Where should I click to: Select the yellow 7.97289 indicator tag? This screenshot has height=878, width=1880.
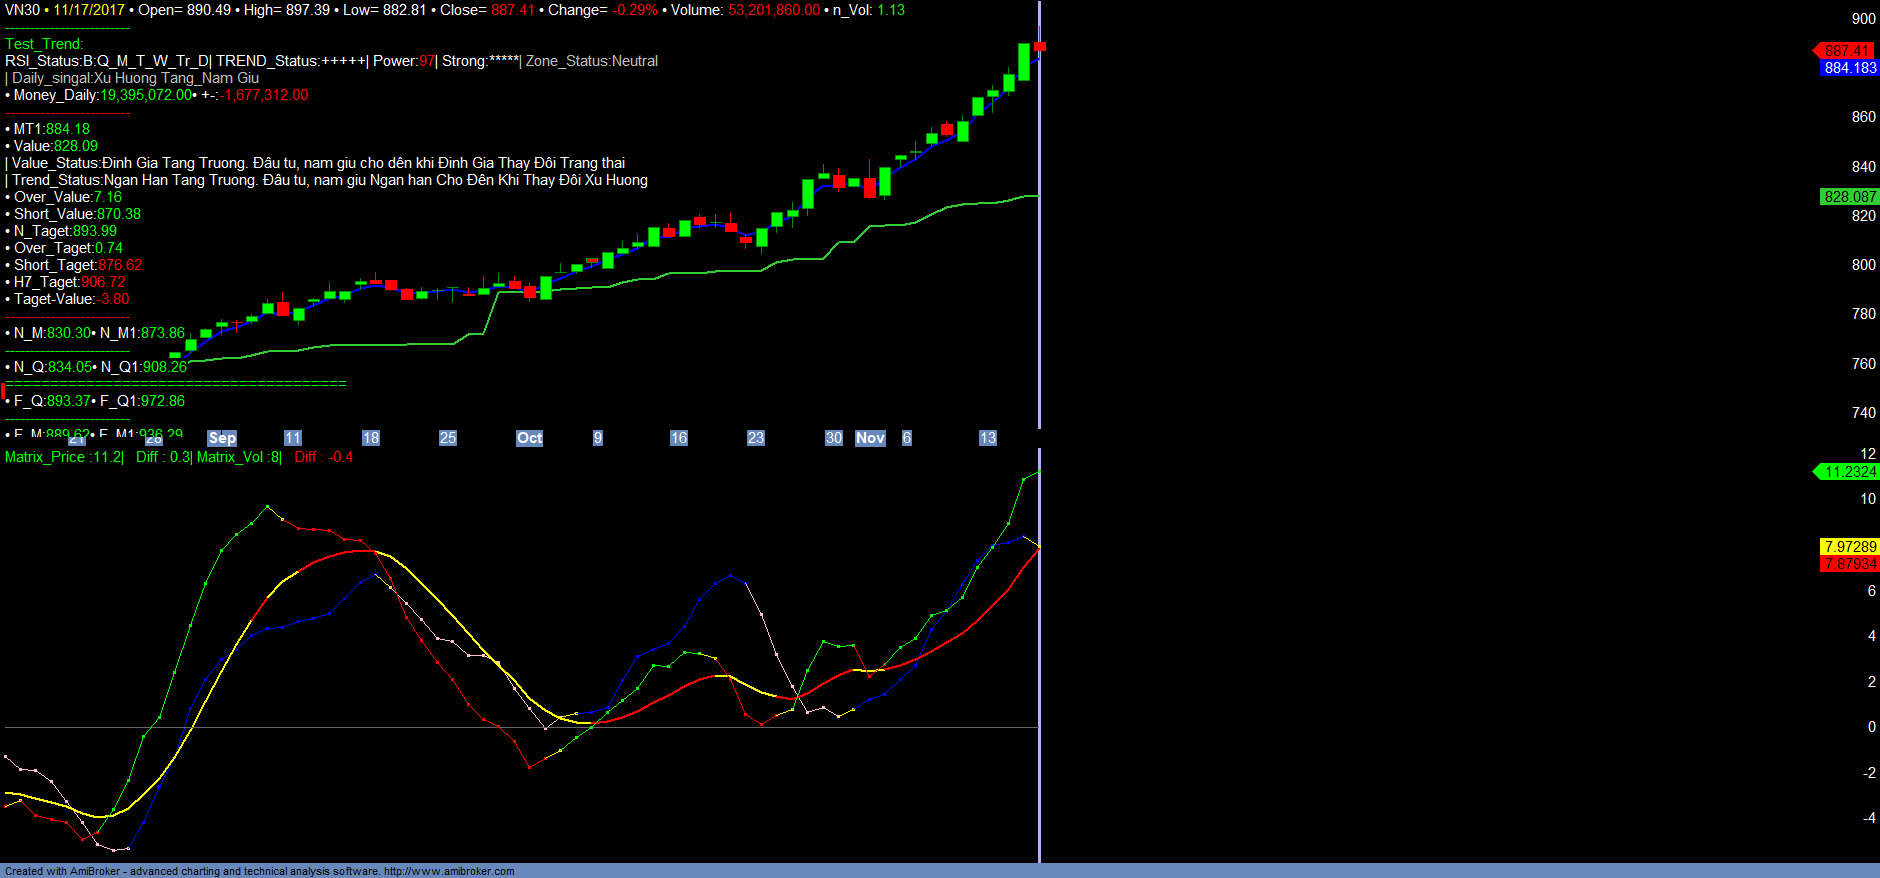[1849, 547]
